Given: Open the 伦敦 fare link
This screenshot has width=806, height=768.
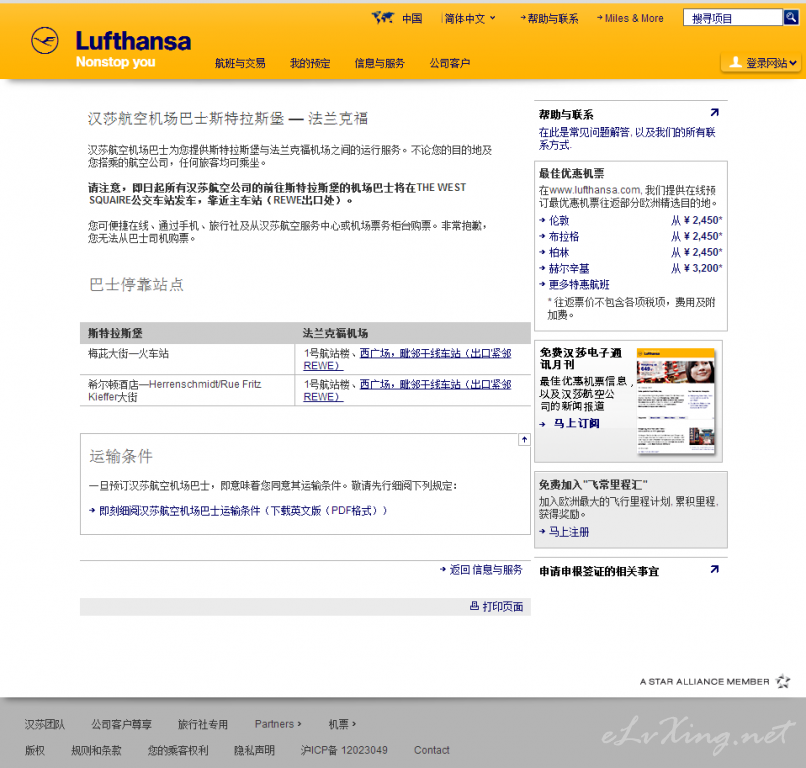Looking at the screenshot, I should (x=559, y=221).
